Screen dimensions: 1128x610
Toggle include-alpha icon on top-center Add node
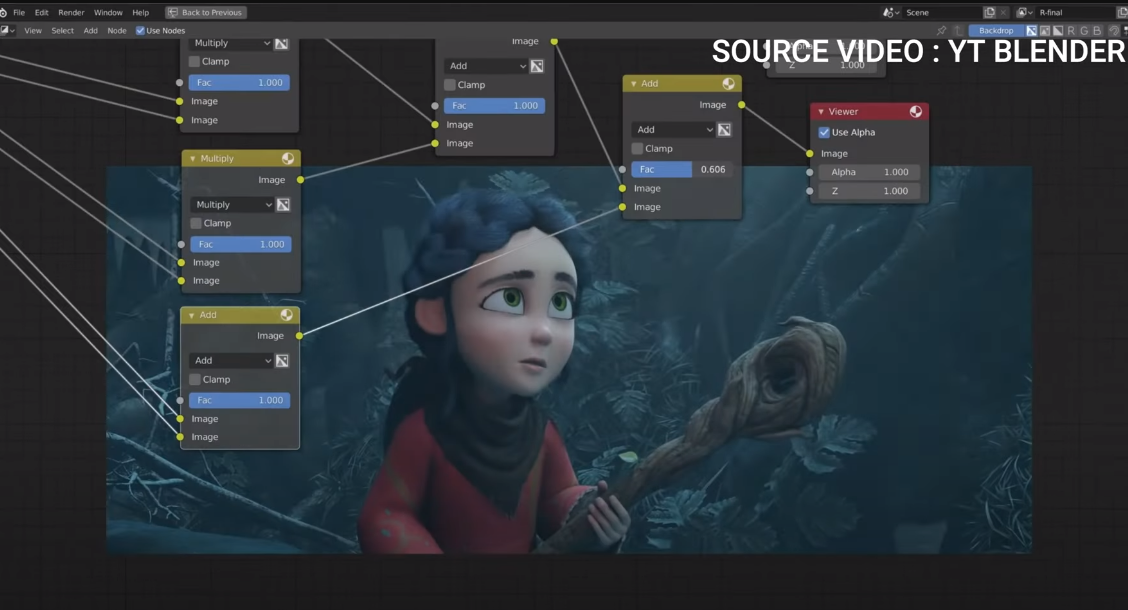[537, 66]
